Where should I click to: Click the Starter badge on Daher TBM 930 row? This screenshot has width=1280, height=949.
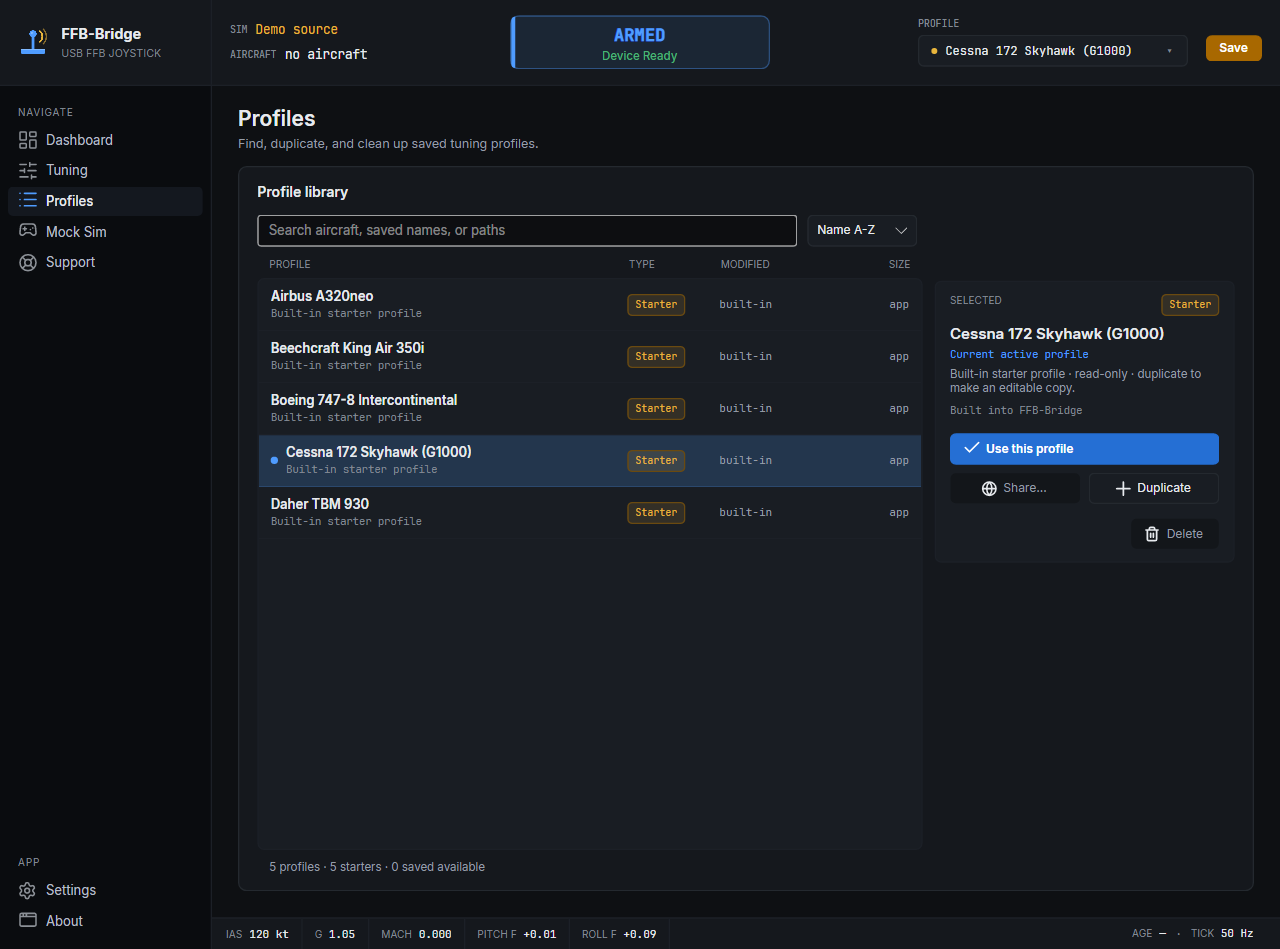[656, 512]
